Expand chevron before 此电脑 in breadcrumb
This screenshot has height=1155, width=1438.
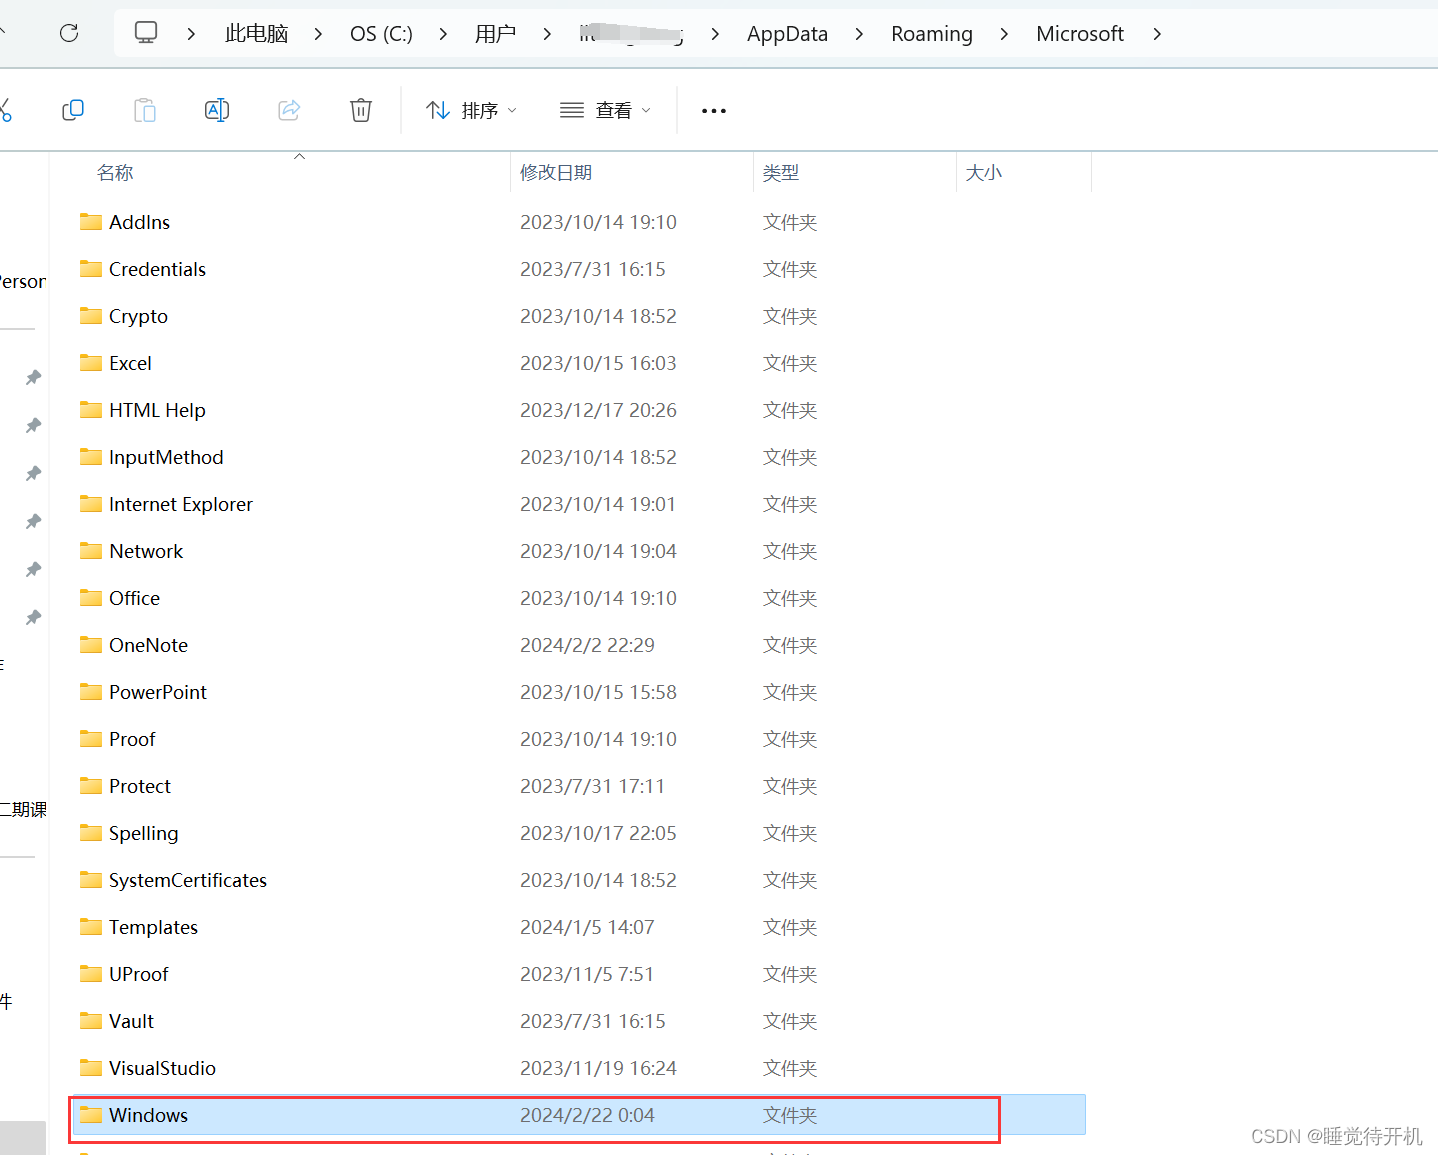point(191,34)
